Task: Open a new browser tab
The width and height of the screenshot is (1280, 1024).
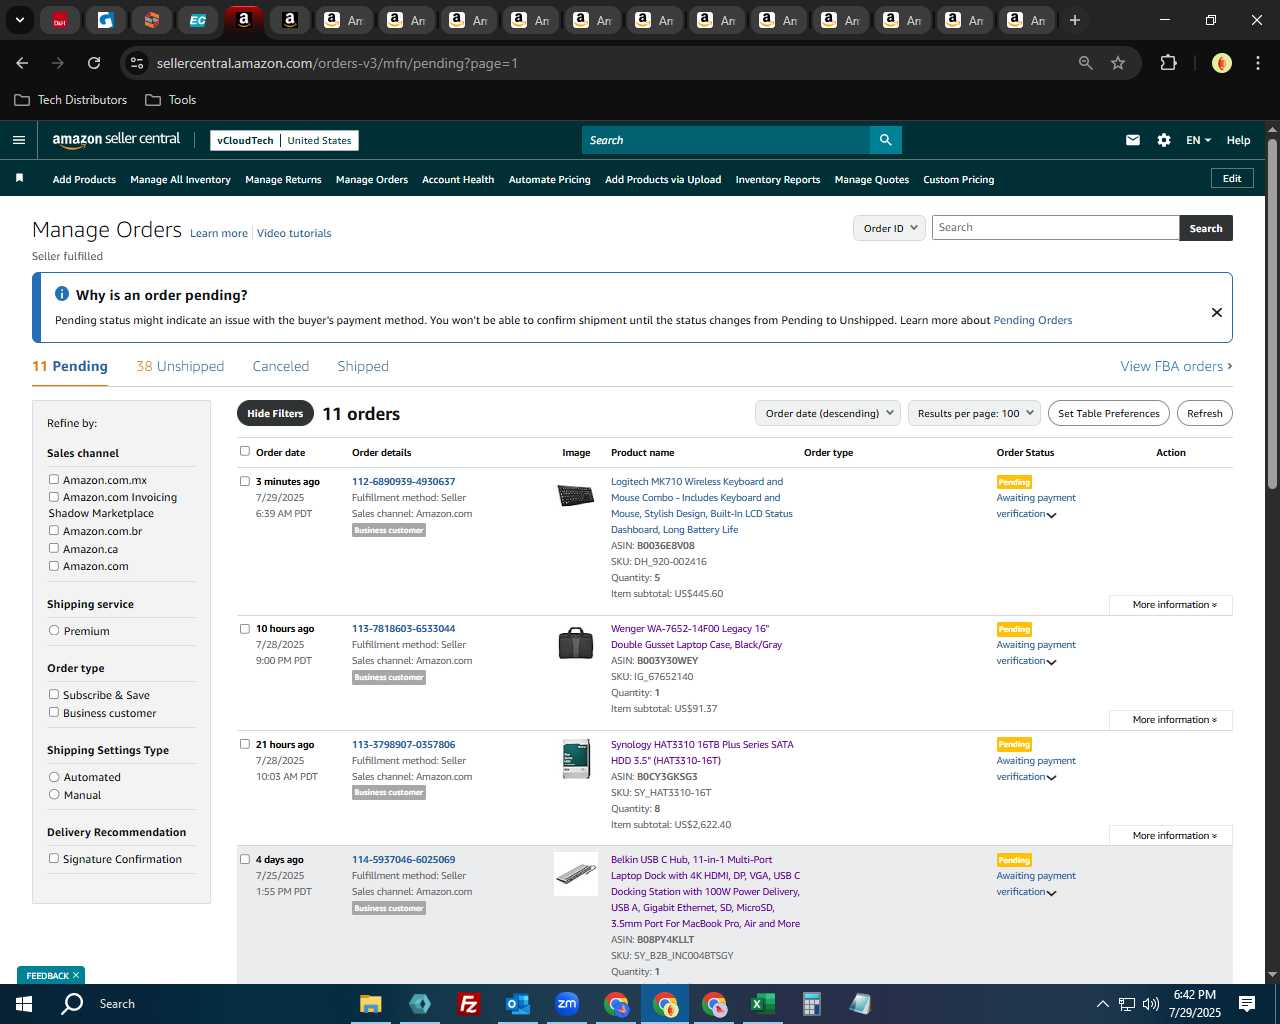Action: point(1075,20)
